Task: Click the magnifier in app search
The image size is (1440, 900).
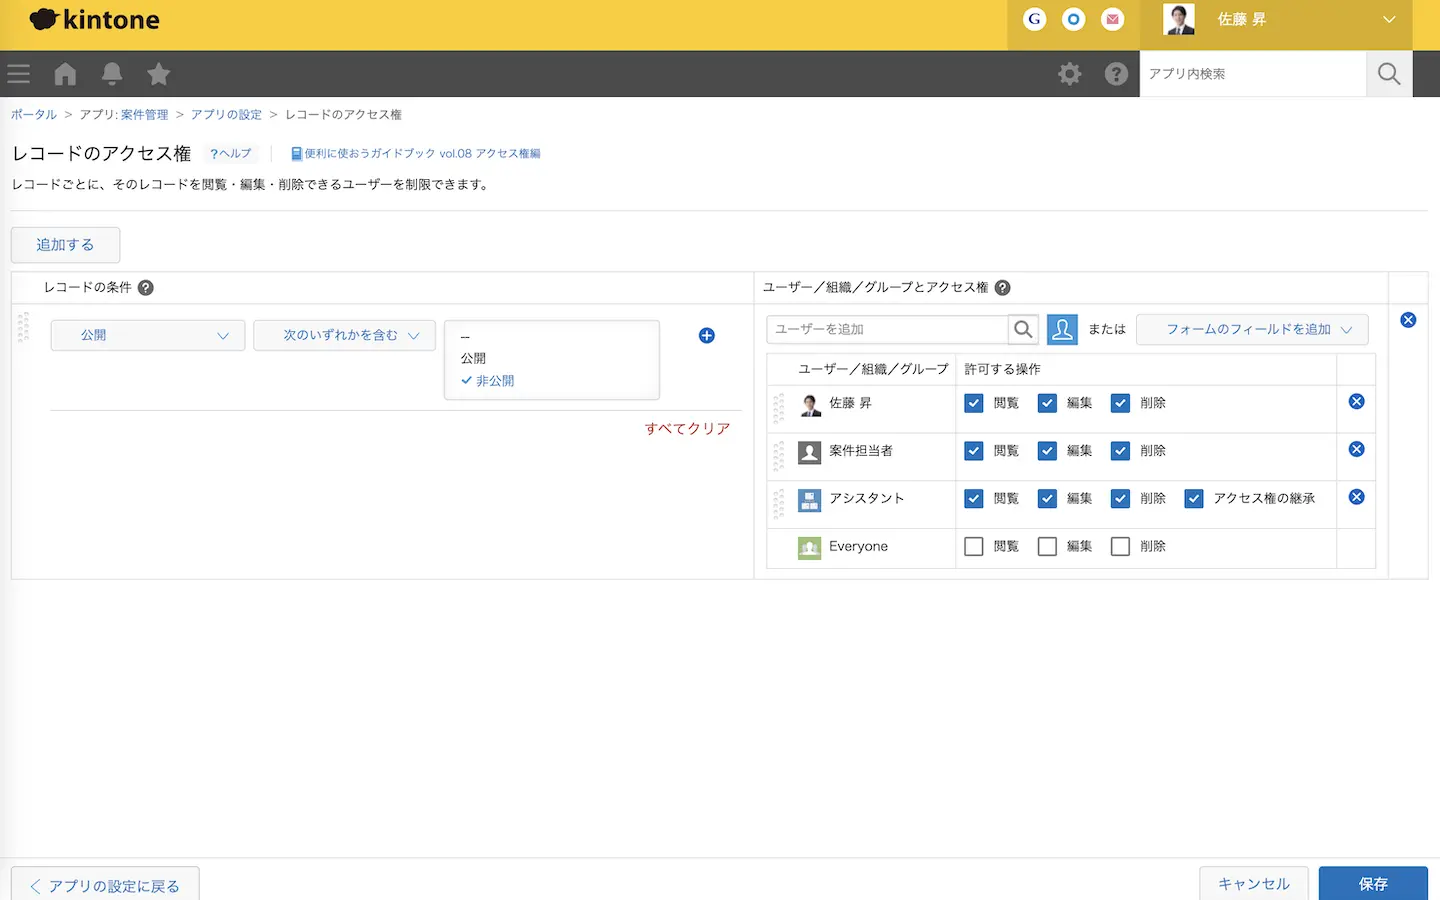Action: pyautogui.click(x=1389, y=74)
